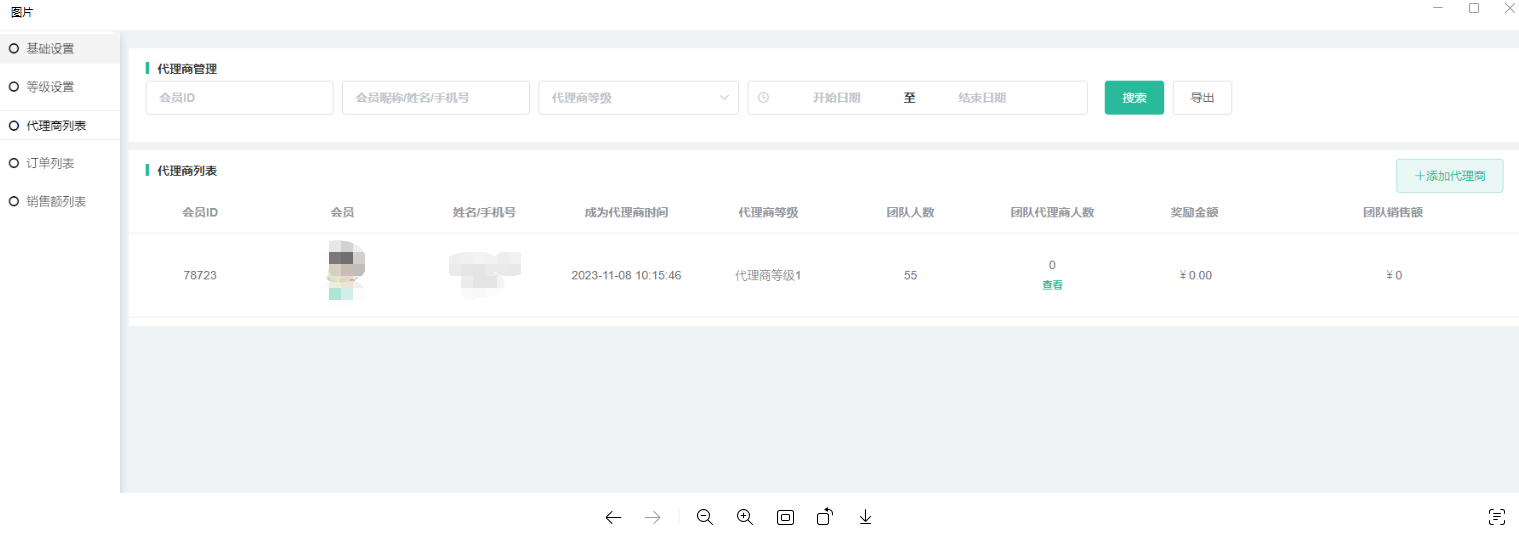Screen dimensions: 1519x535
Task: Open the 结束日期 date picker
Action: tap(981, 98)
